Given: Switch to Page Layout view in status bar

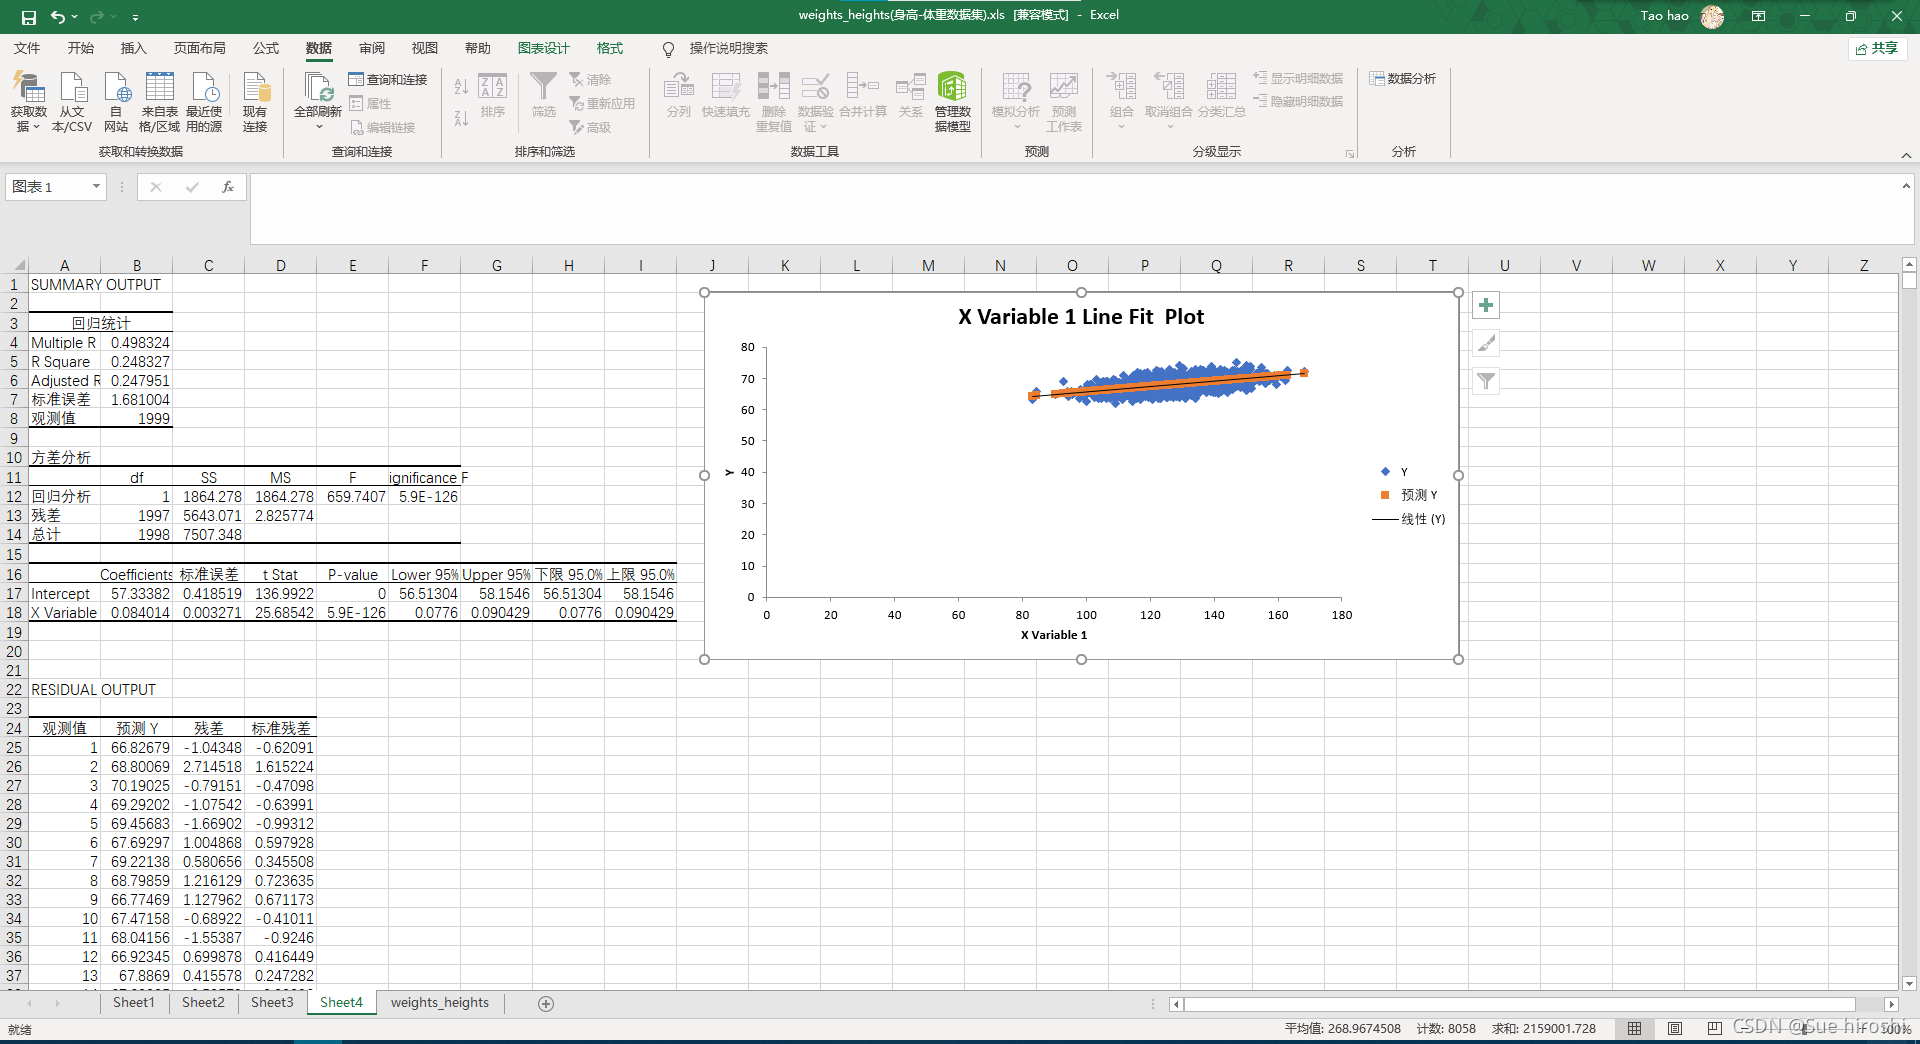Looking at the screenshot, I should click(x=1675, y=1028).
